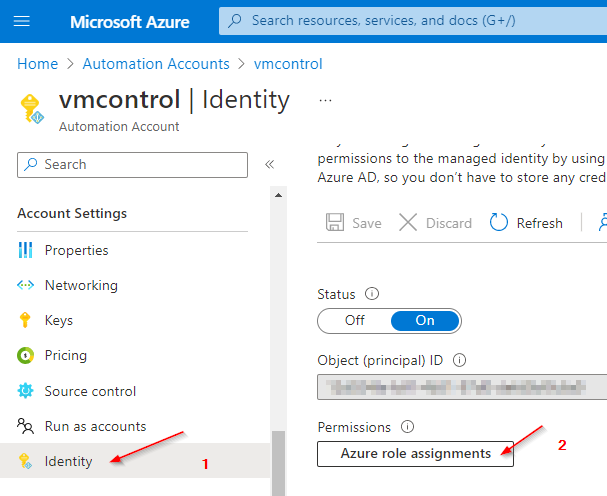The height and width of the screenshot is (496, 607).
Task: Switch managed identity status to Off
Action: (355, 321)
